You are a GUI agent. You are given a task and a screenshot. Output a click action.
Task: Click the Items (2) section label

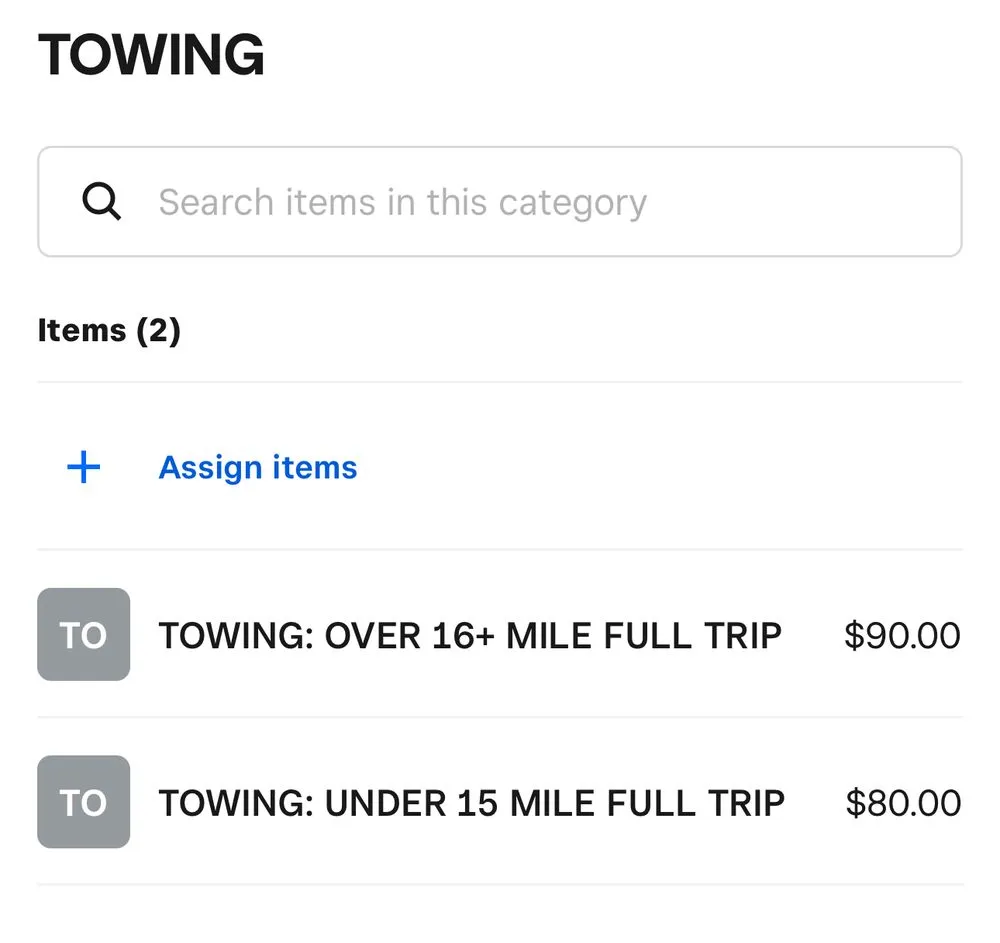click(x=109, y=330)
